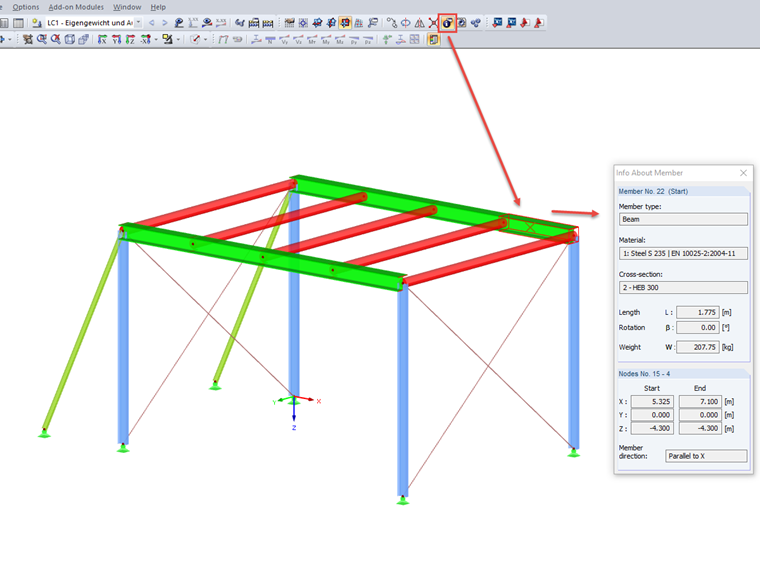Click the support reactions green arrow icon
The height and width of the screenshot is (570, 760).
pos(386,40)
